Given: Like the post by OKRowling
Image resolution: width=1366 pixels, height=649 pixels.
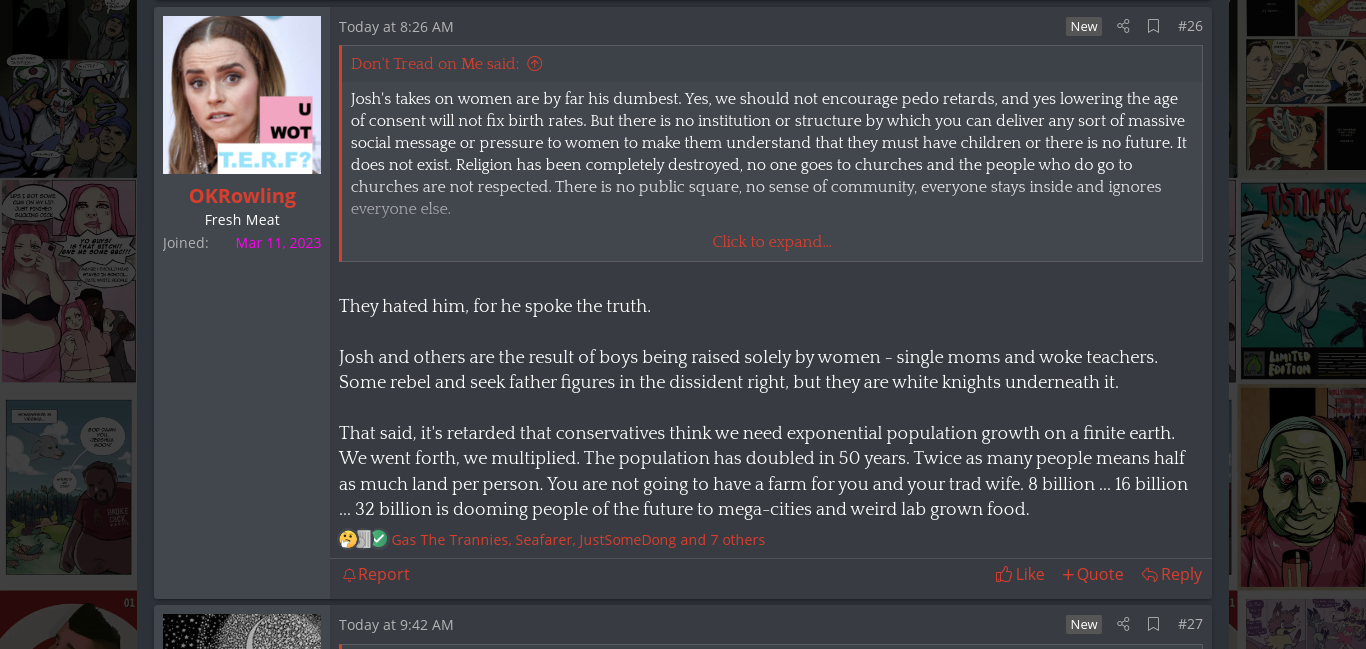Looking at the screenshot, I should click(x=1020, y=574).
